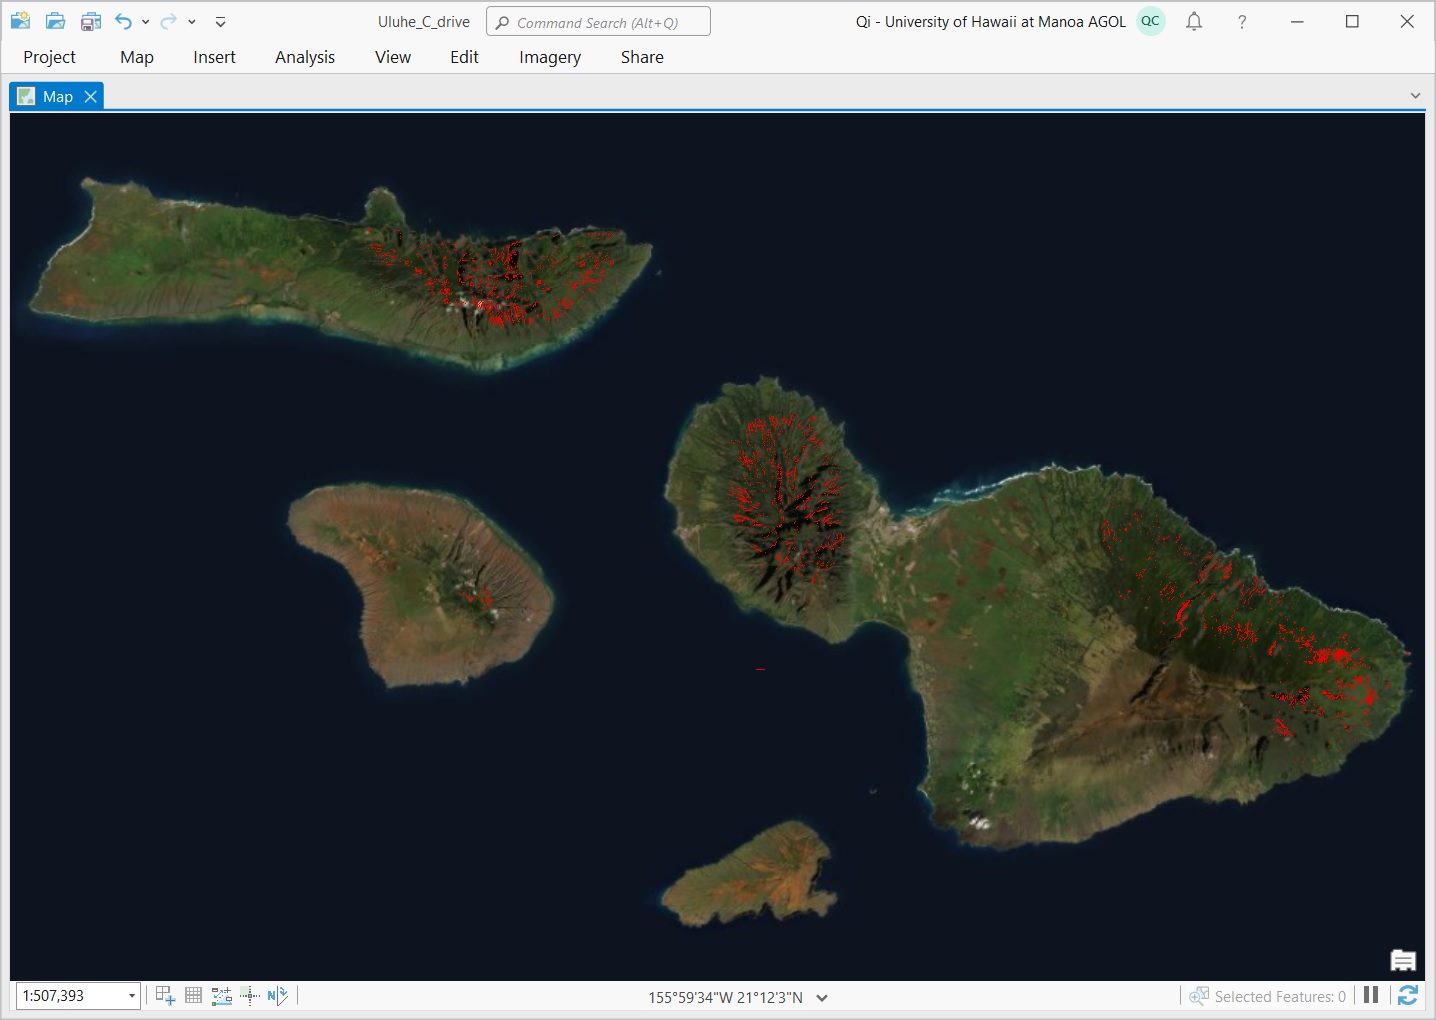Click the Open Project folder icon
1436x1020 pixels.
pos(56,21)
